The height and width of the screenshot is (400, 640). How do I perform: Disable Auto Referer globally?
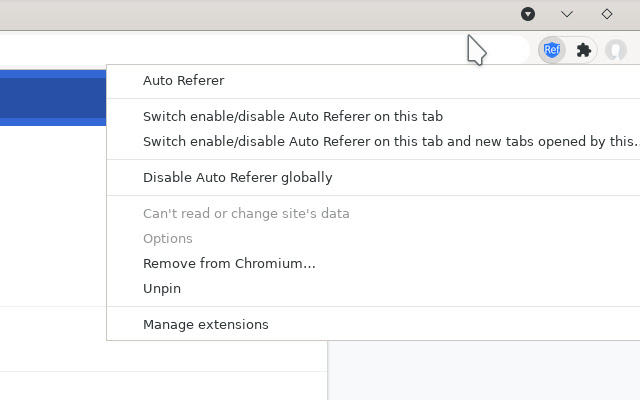point(237,178)
